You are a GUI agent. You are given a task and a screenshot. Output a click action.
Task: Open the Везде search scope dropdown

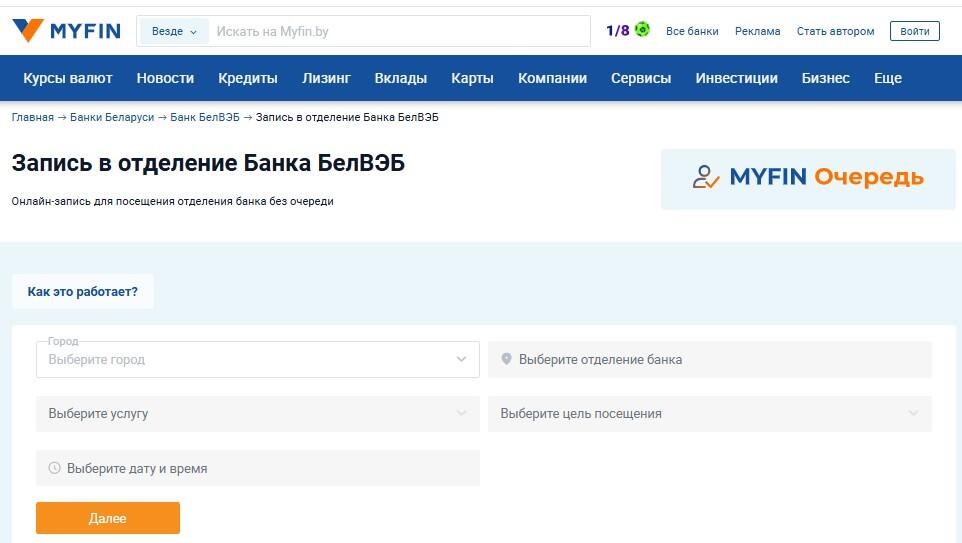tap(174, 31)
